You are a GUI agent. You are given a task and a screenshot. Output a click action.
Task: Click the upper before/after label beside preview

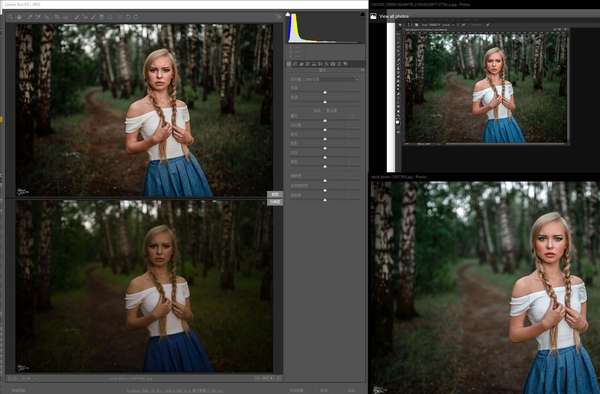click(x=275, y=194)
